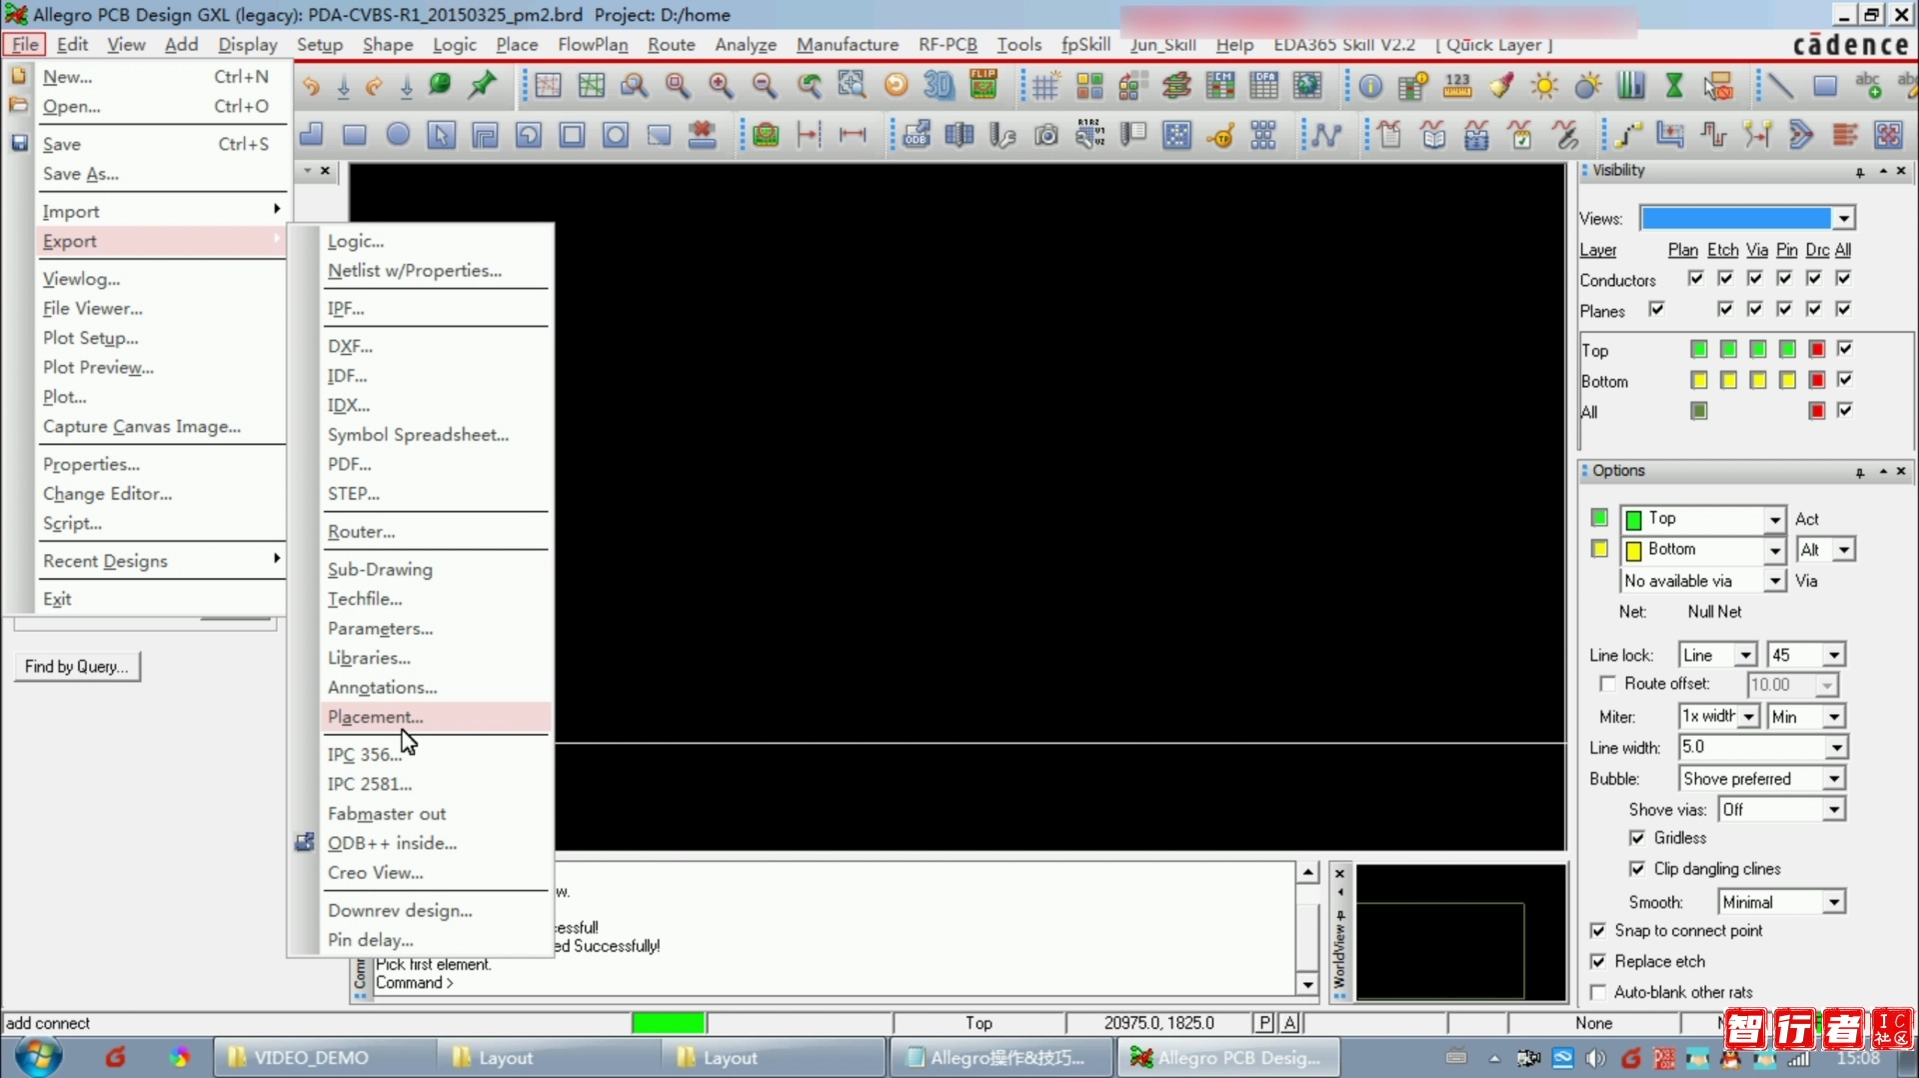This screenshot has height=1078, width=1919.
Task: Click the camera snapshot toolbar icon
Action: (1046, 134)
